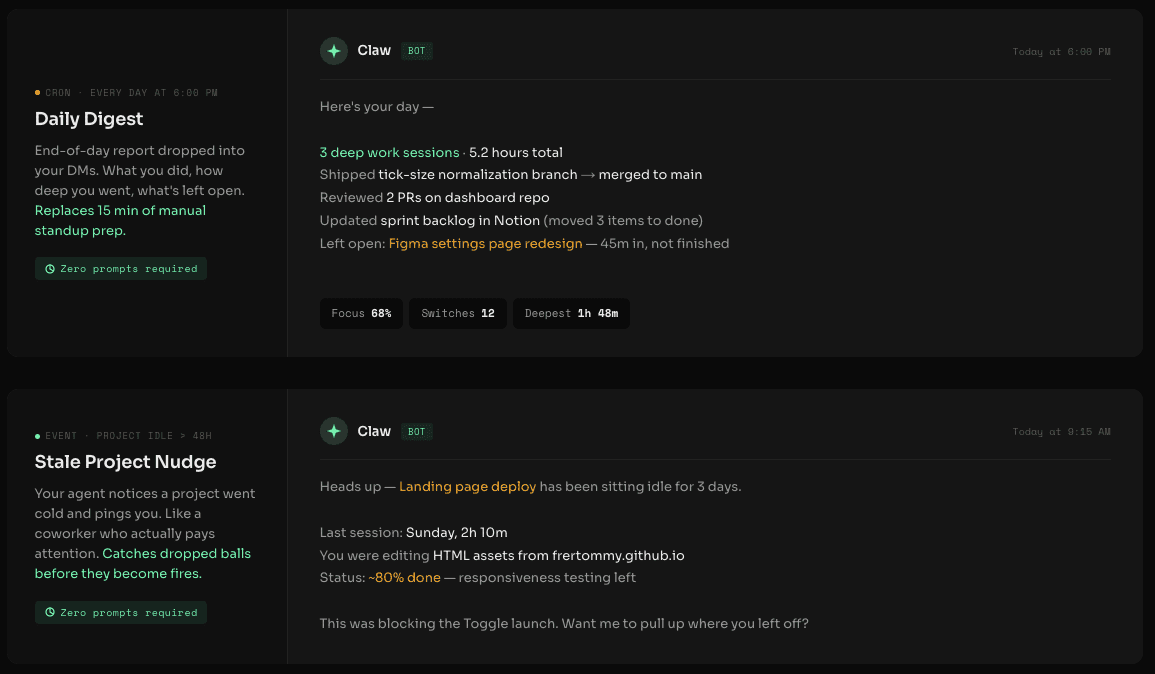
Task: Click the Stale Project Nudge heading
Action: [125, 462]
